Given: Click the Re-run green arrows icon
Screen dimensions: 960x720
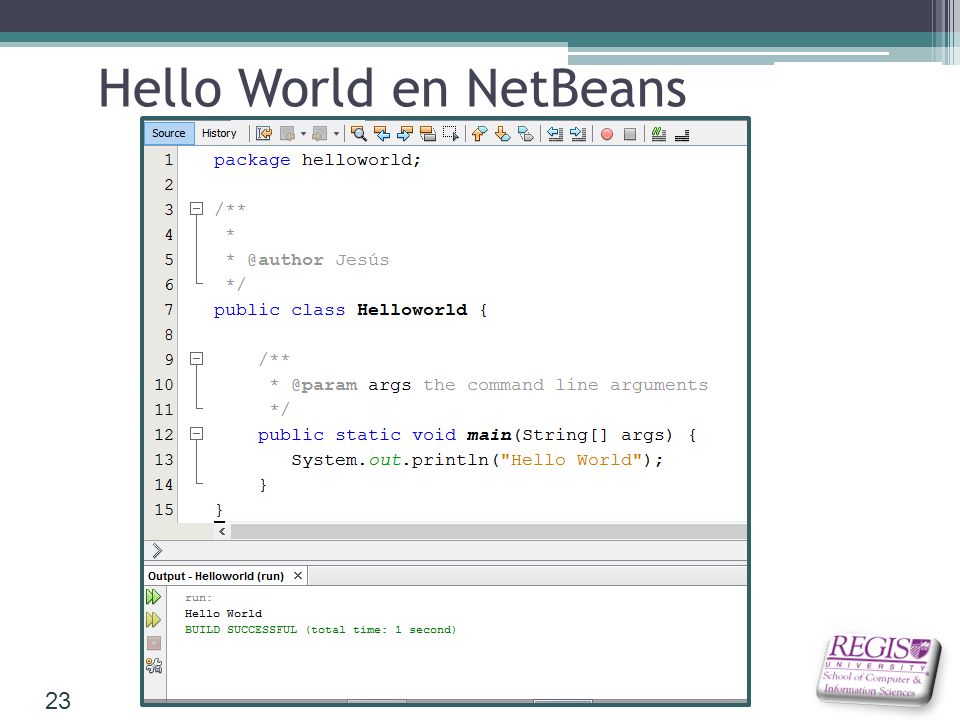Looking at the screenshot, I should pos(153,596).
